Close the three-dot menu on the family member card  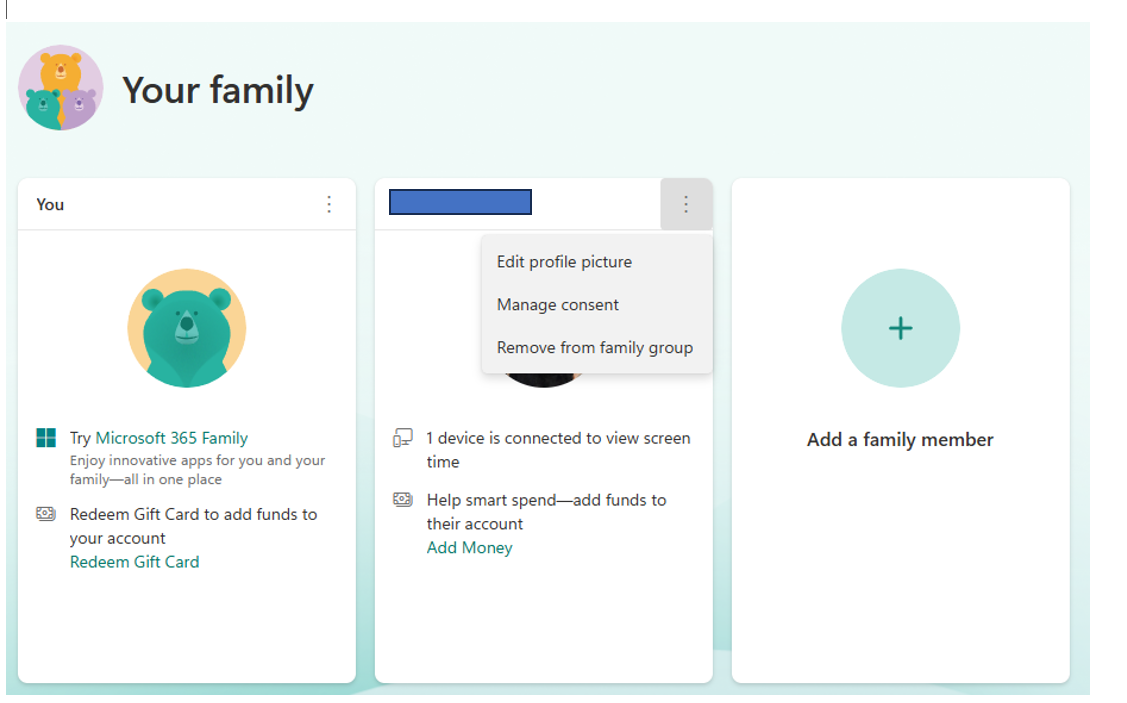(686, 205)
